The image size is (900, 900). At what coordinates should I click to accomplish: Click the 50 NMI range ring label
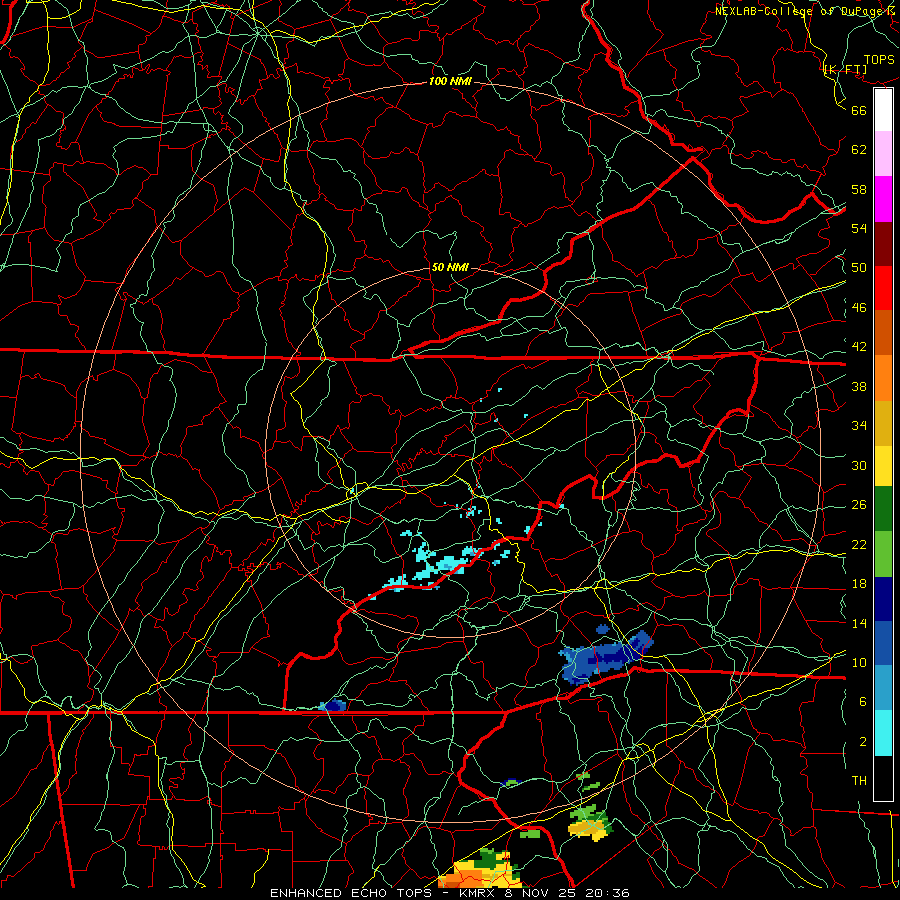click(x=450, y=267)
